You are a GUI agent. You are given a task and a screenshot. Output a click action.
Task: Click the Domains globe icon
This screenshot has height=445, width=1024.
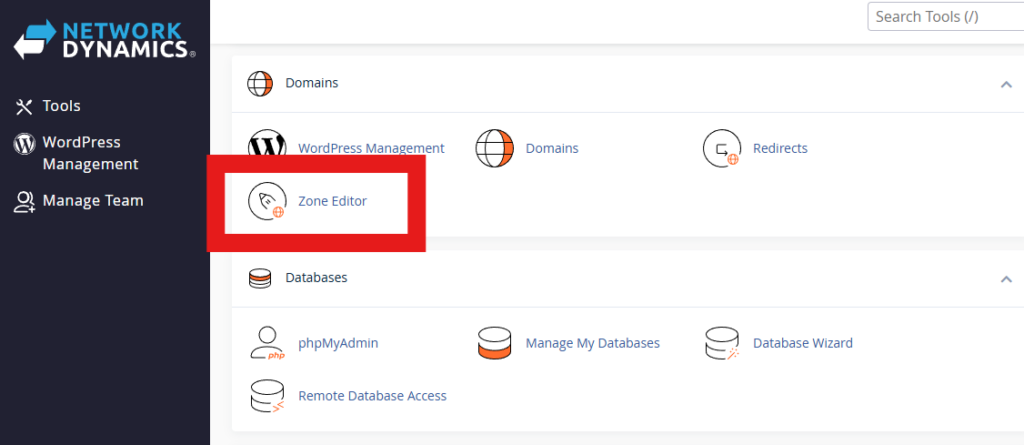pyautogui.click(x=494, y=148)
